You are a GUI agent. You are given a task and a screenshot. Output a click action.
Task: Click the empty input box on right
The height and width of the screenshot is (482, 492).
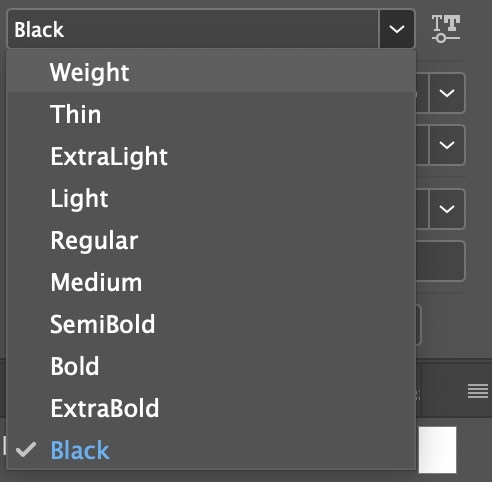(440, 261)
